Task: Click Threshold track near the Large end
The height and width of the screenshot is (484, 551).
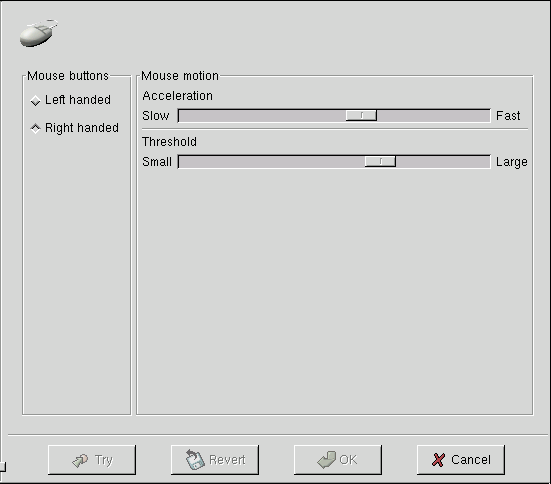Action: pos(471,162)
